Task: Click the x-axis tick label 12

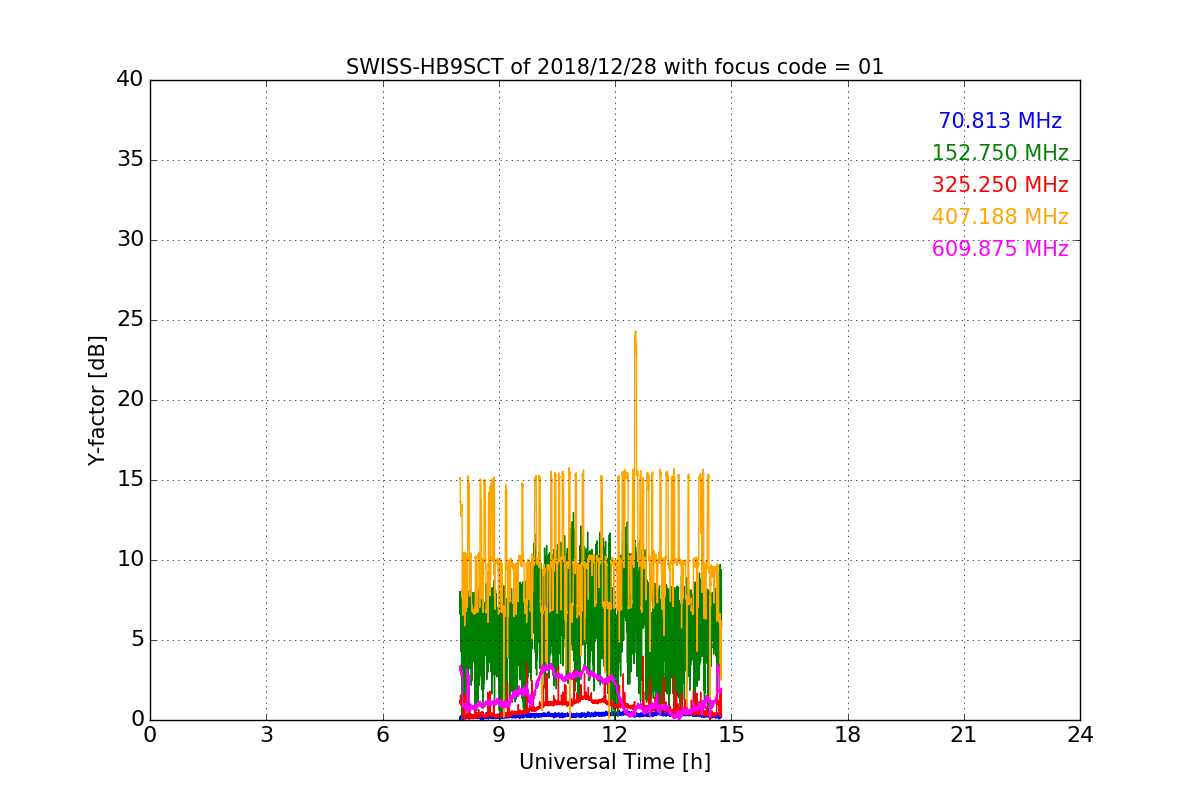Action: click(615, 734)
